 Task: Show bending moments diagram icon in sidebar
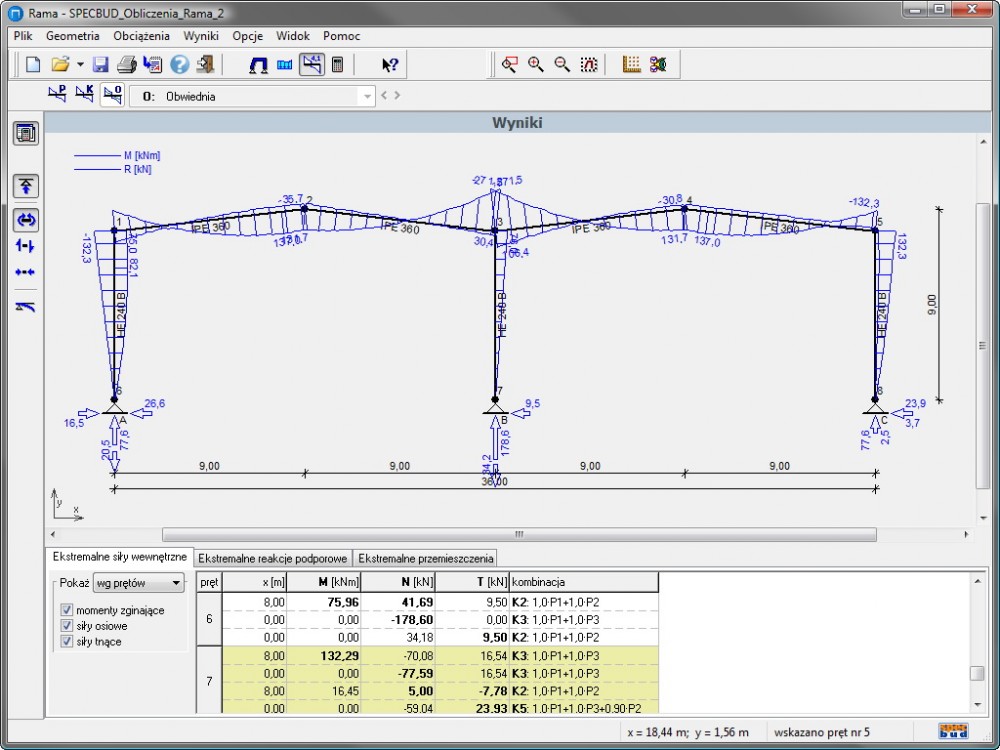click(x=26, y=220)
